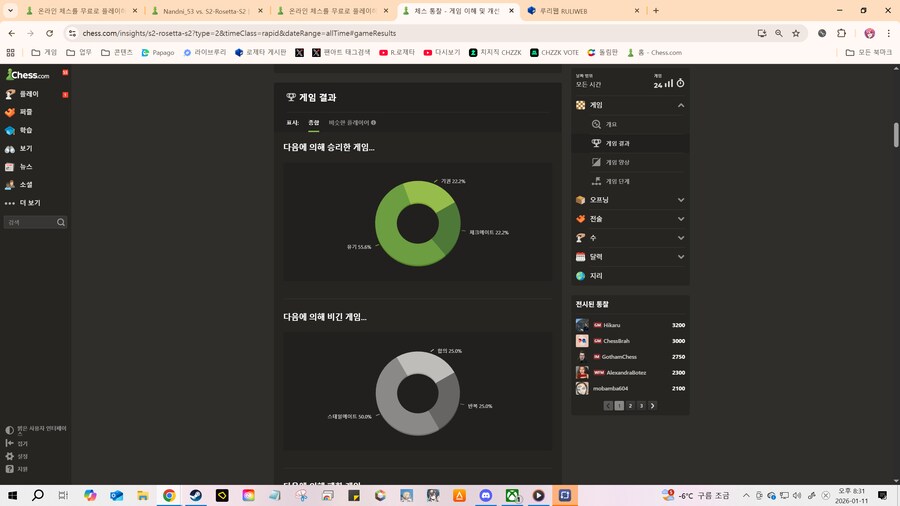Expand the 수 (Moves) section
The image size is (900, 506).
[630, 238]
